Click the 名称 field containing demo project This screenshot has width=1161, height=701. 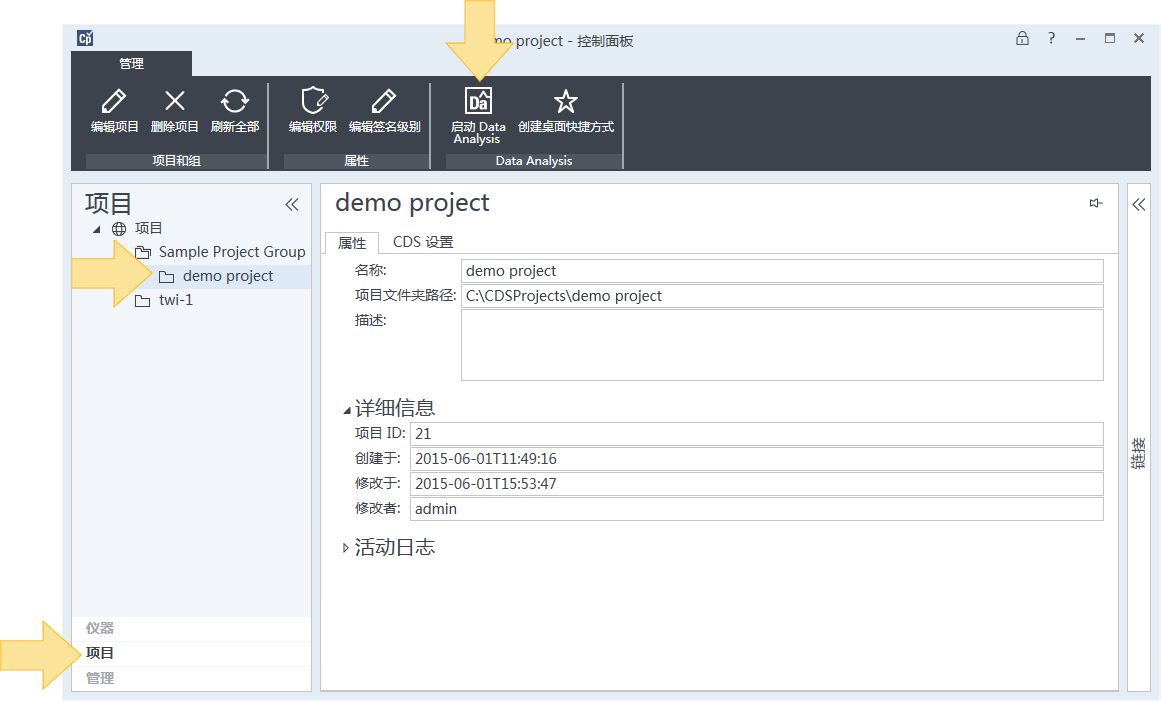click(x=782, y=271)
